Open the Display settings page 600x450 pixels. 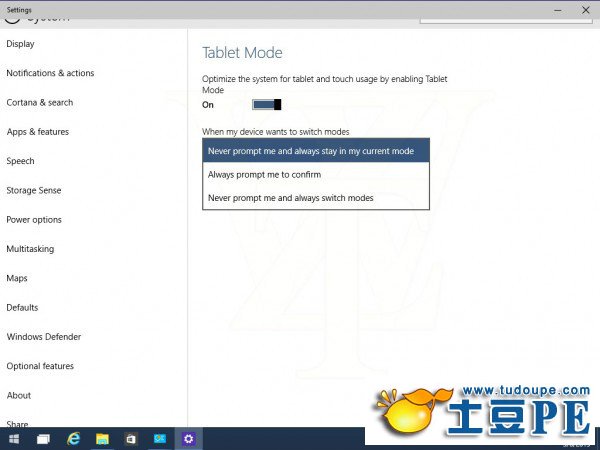point(20,44)
